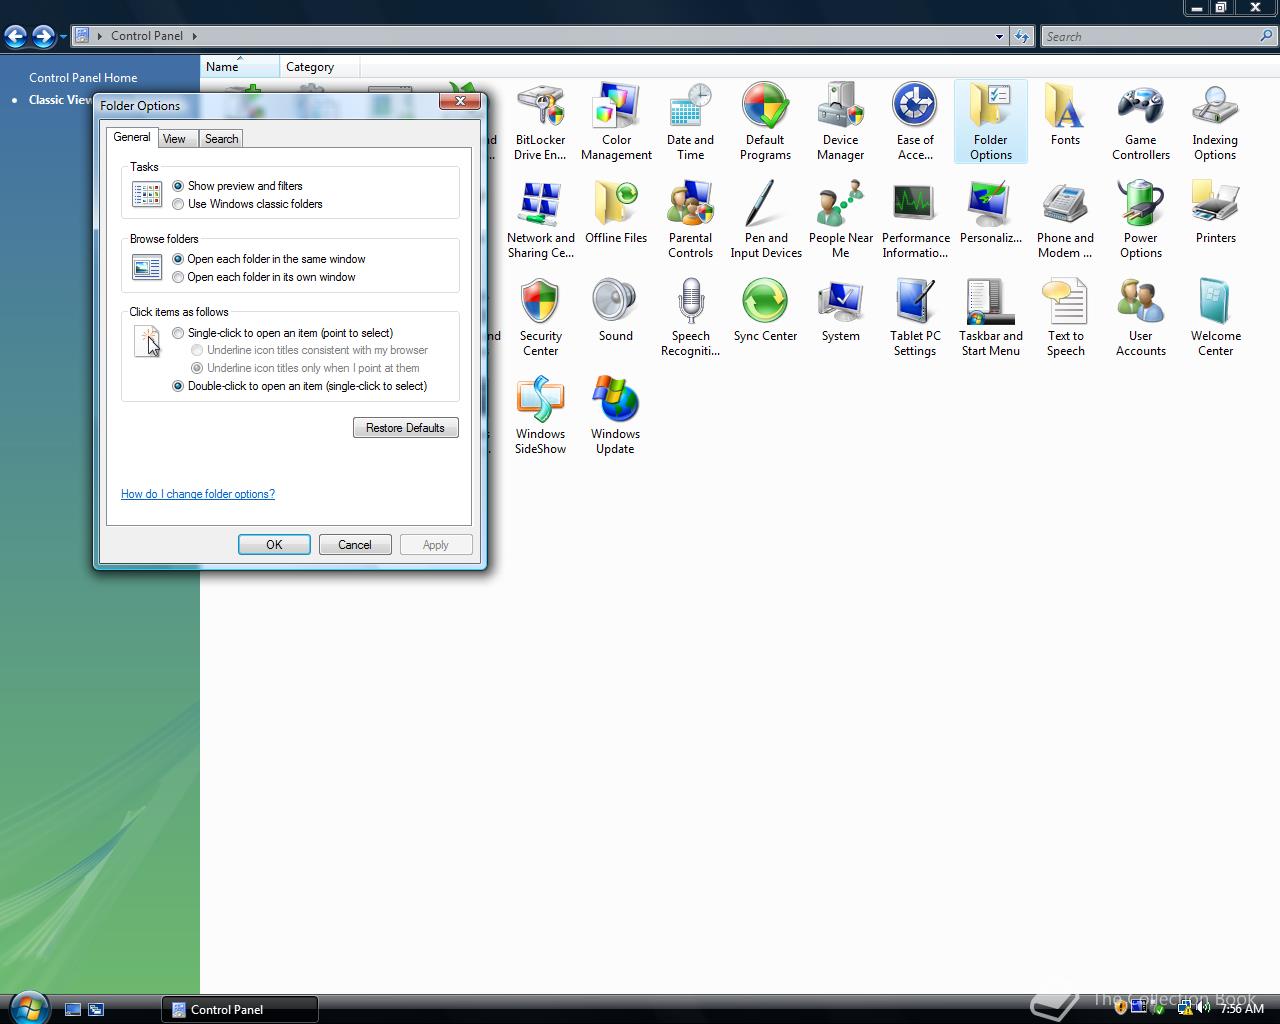The width and height of the screenshot is (1280, 1024).
Task: Open Sync Center icon
Action: pyautogui.click(x=765, y=311)
